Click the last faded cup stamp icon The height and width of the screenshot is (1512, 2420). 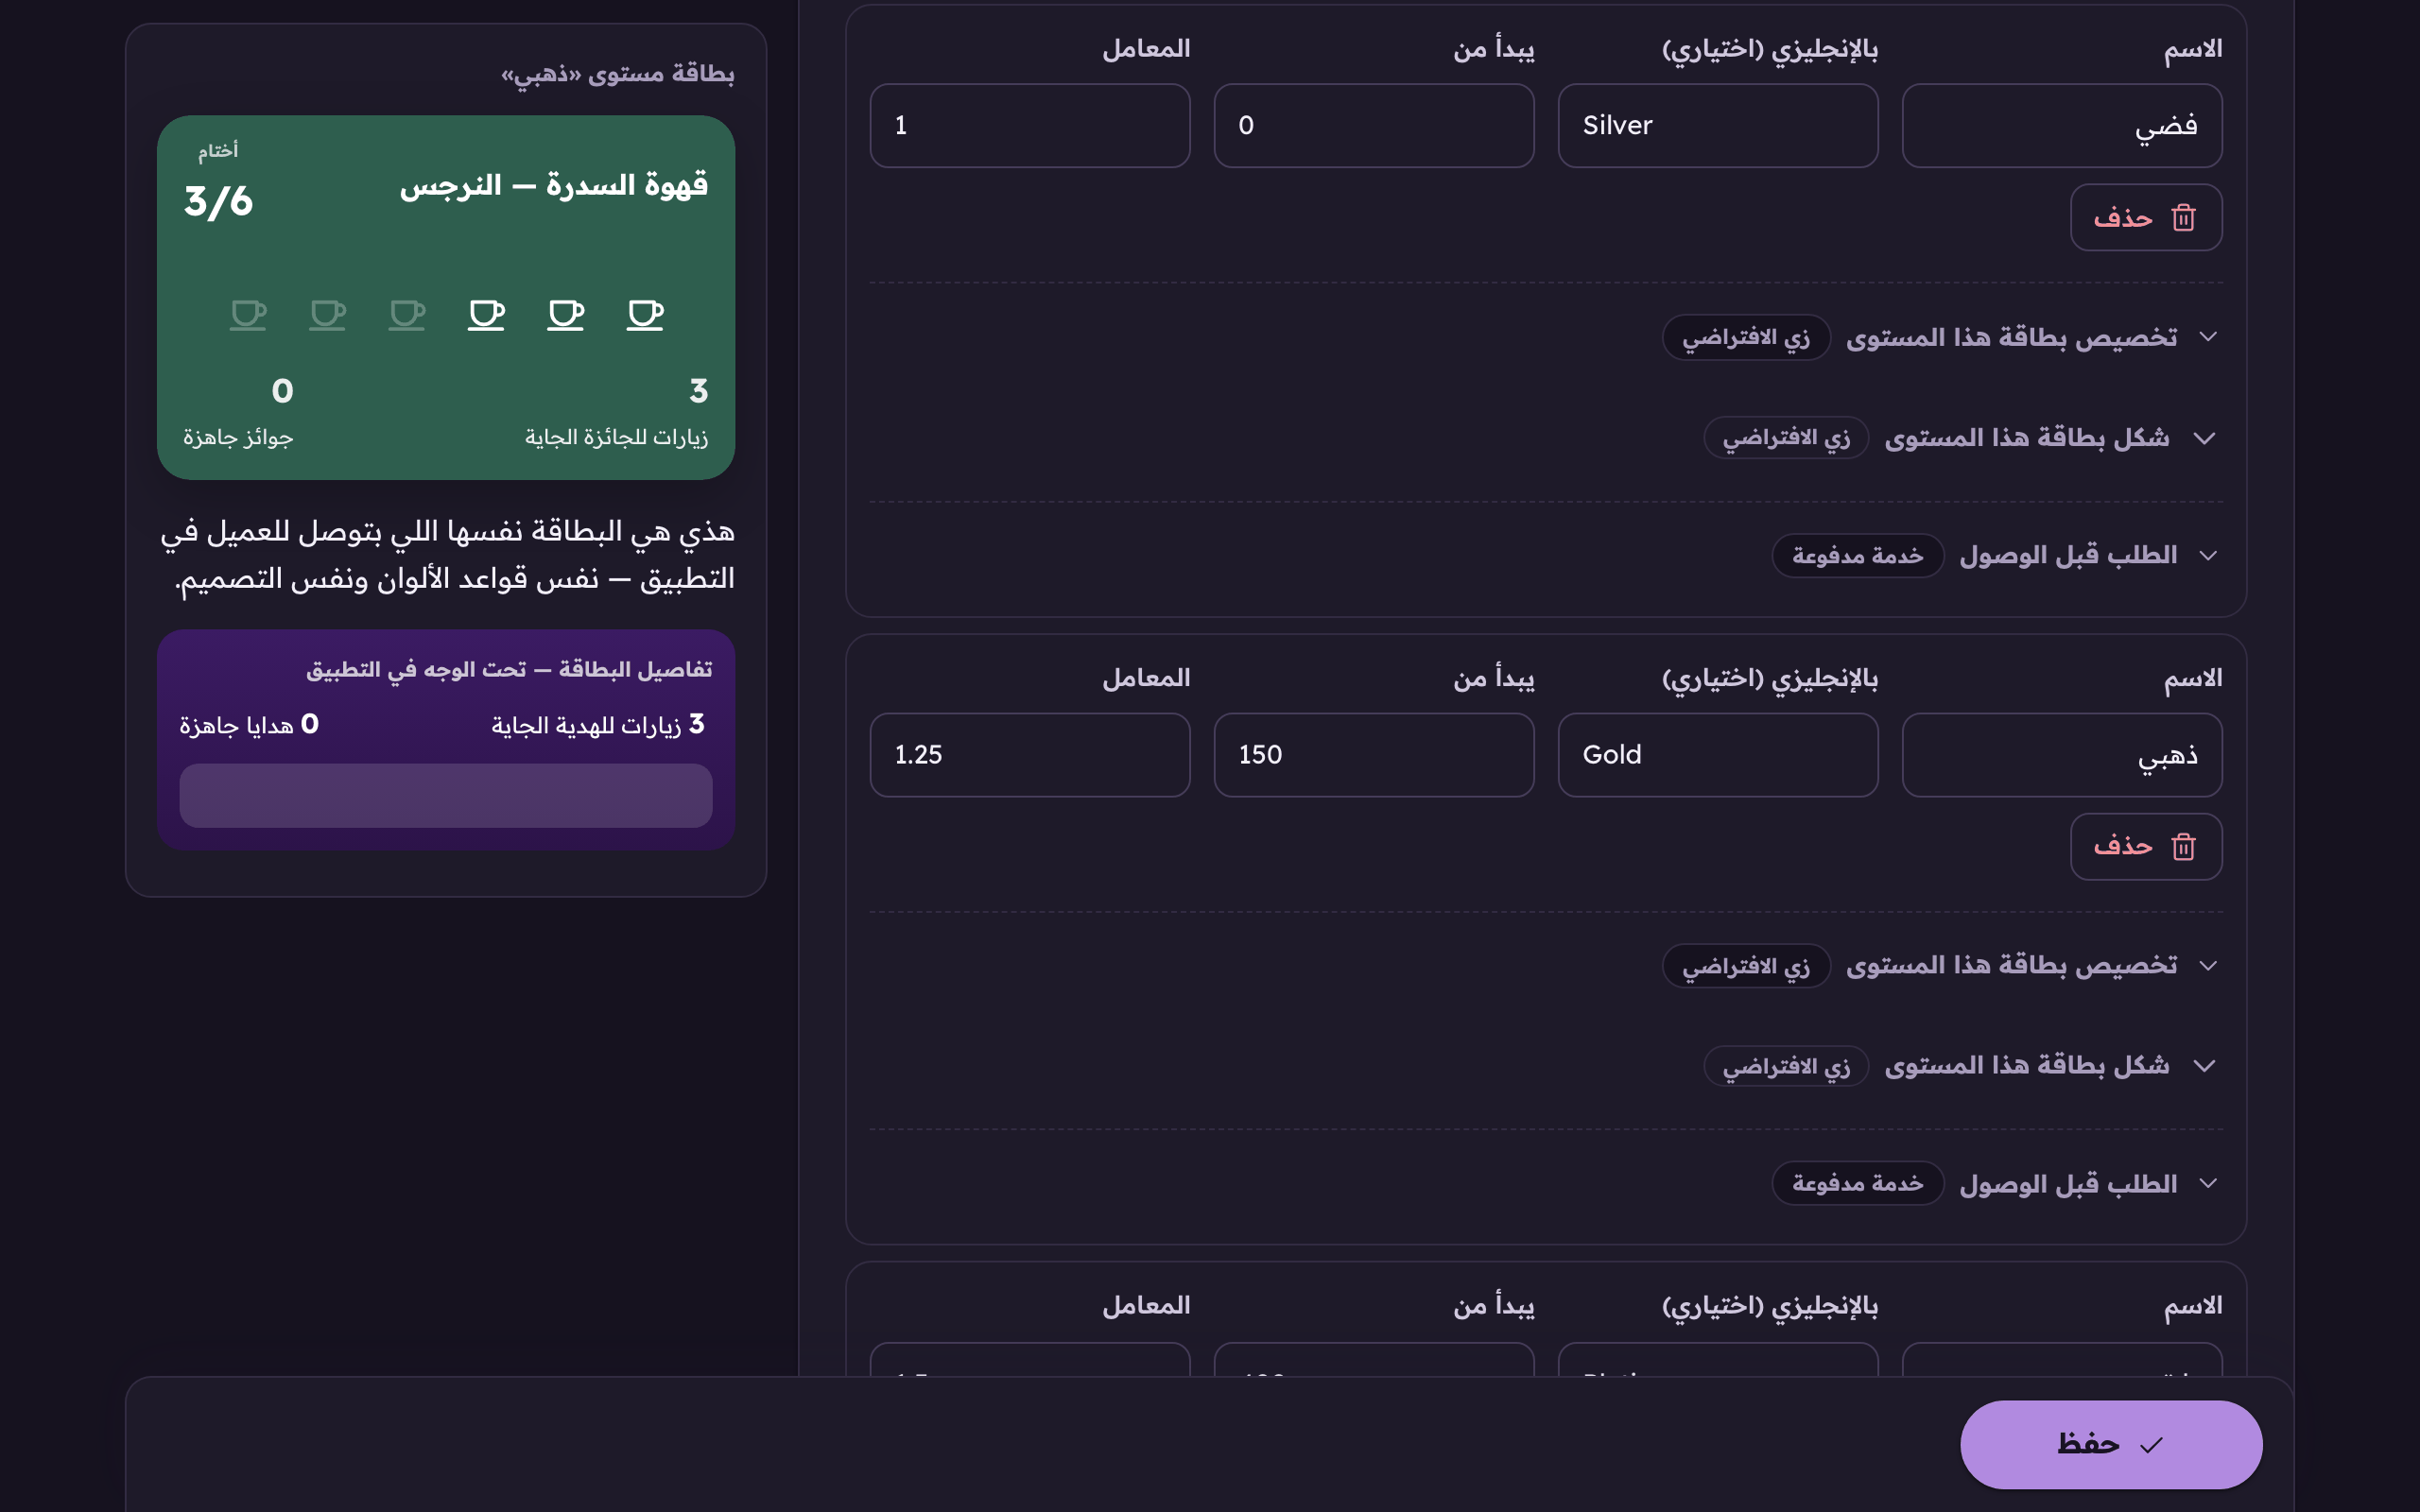(248, 315)
